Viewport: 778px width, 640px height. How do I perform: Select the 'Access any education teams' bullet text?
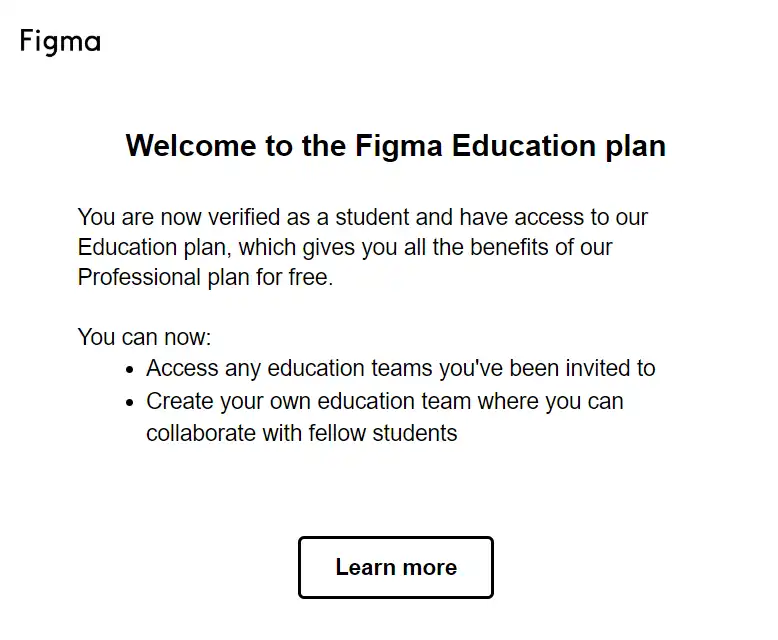coord(400,369)
